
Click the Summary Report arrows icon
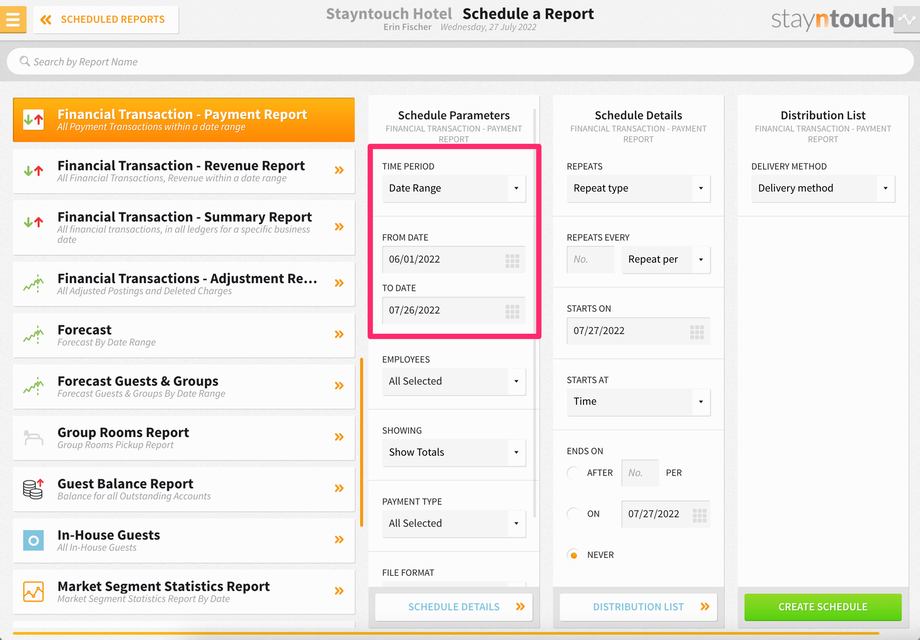click(33, 222)
